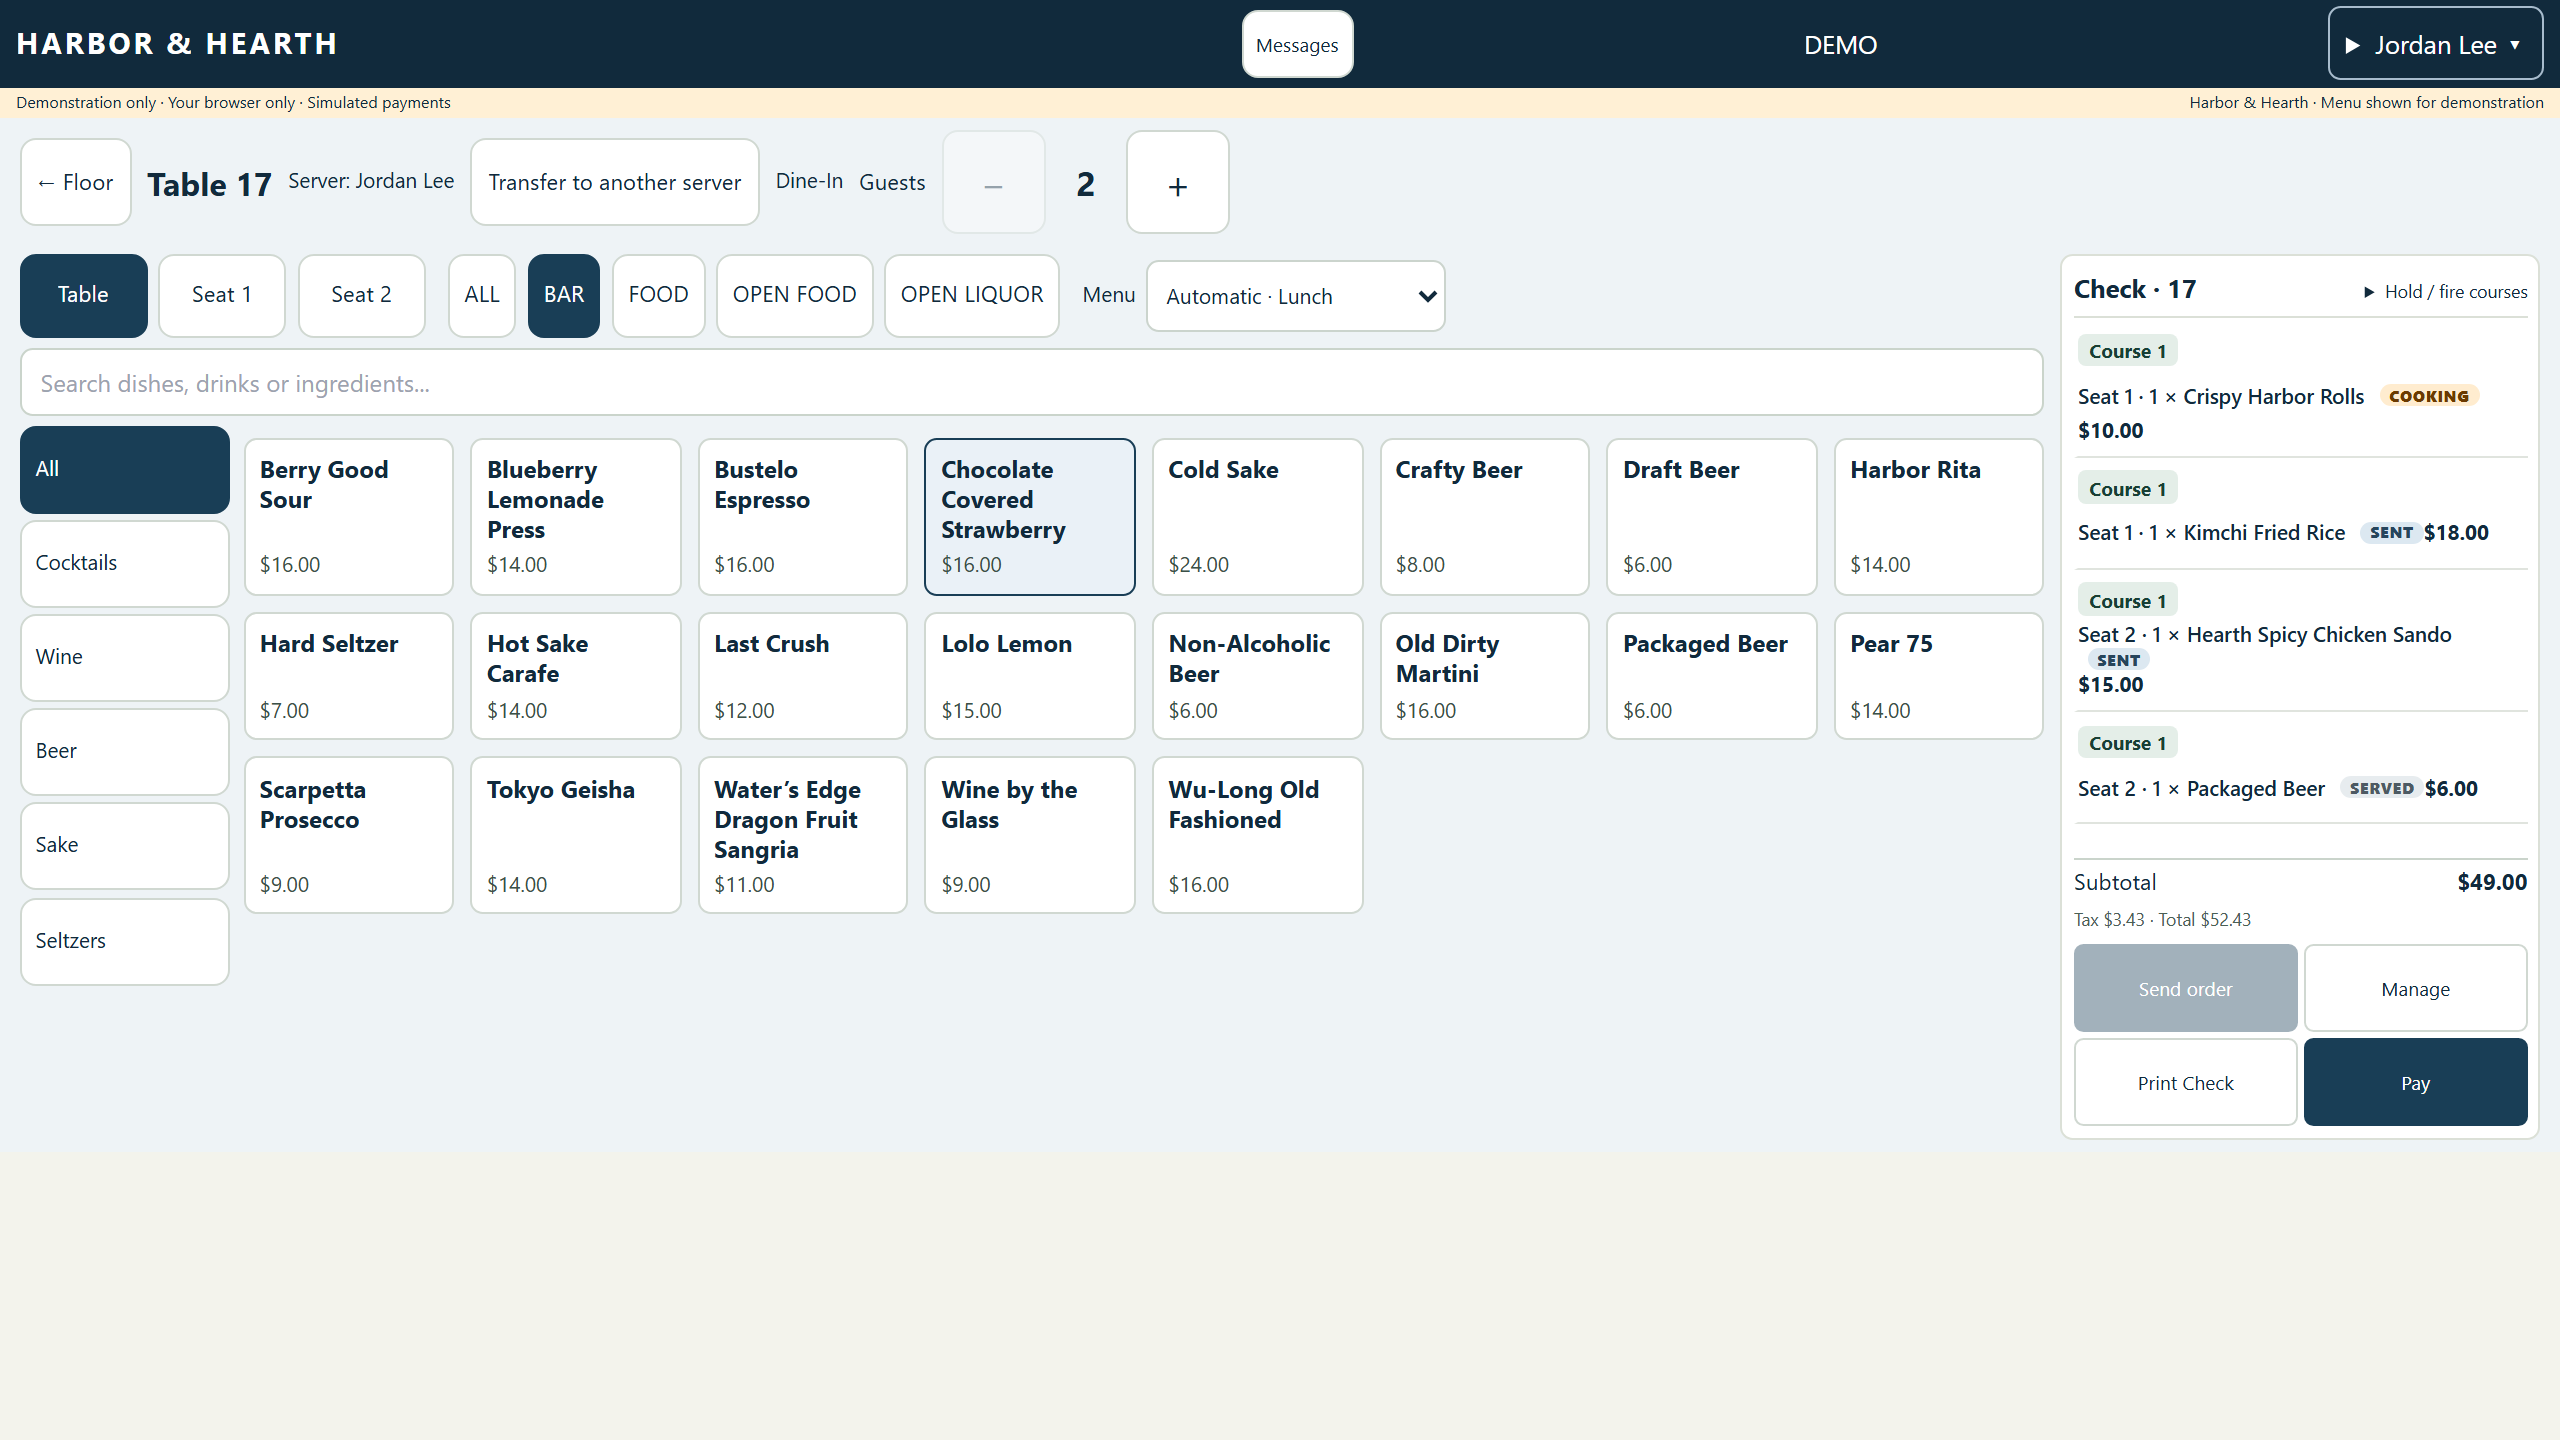
Task: Switch to the FOOD menu tab
Action: point(659,295)
